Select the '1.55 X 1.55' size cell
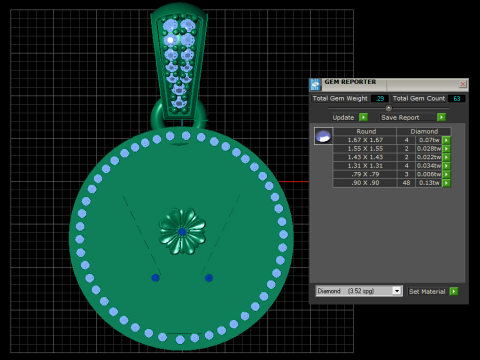480x360 pixels. (x=365, y=149)
